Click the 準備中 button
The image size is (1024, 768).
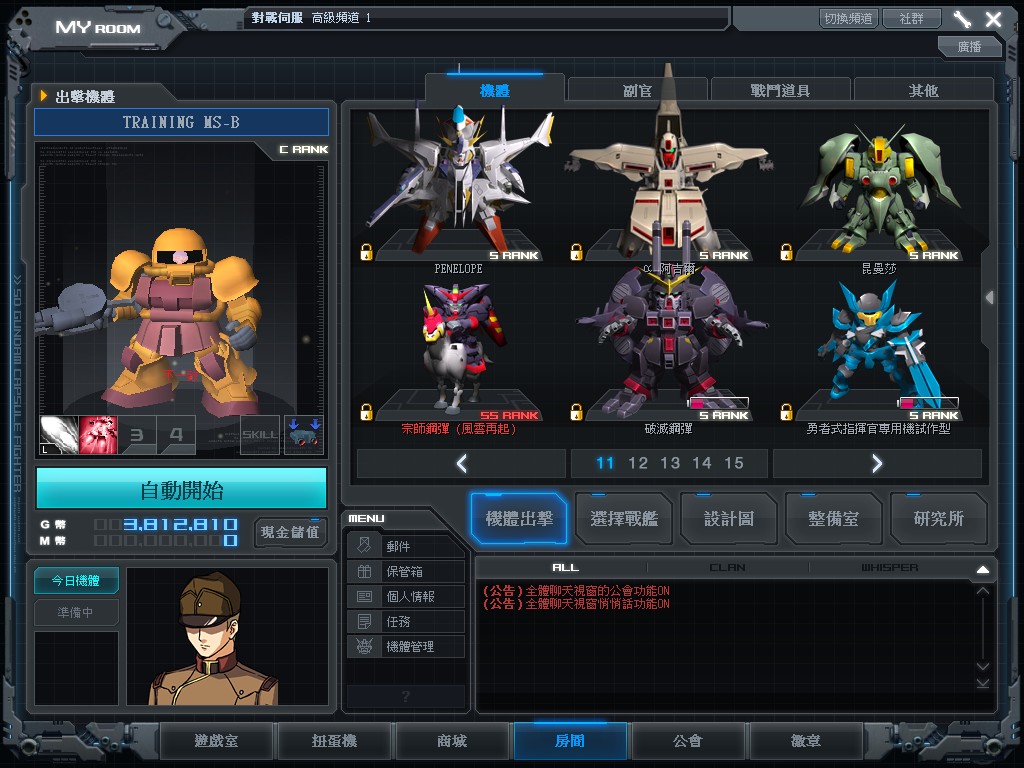[x=76, y=613]
